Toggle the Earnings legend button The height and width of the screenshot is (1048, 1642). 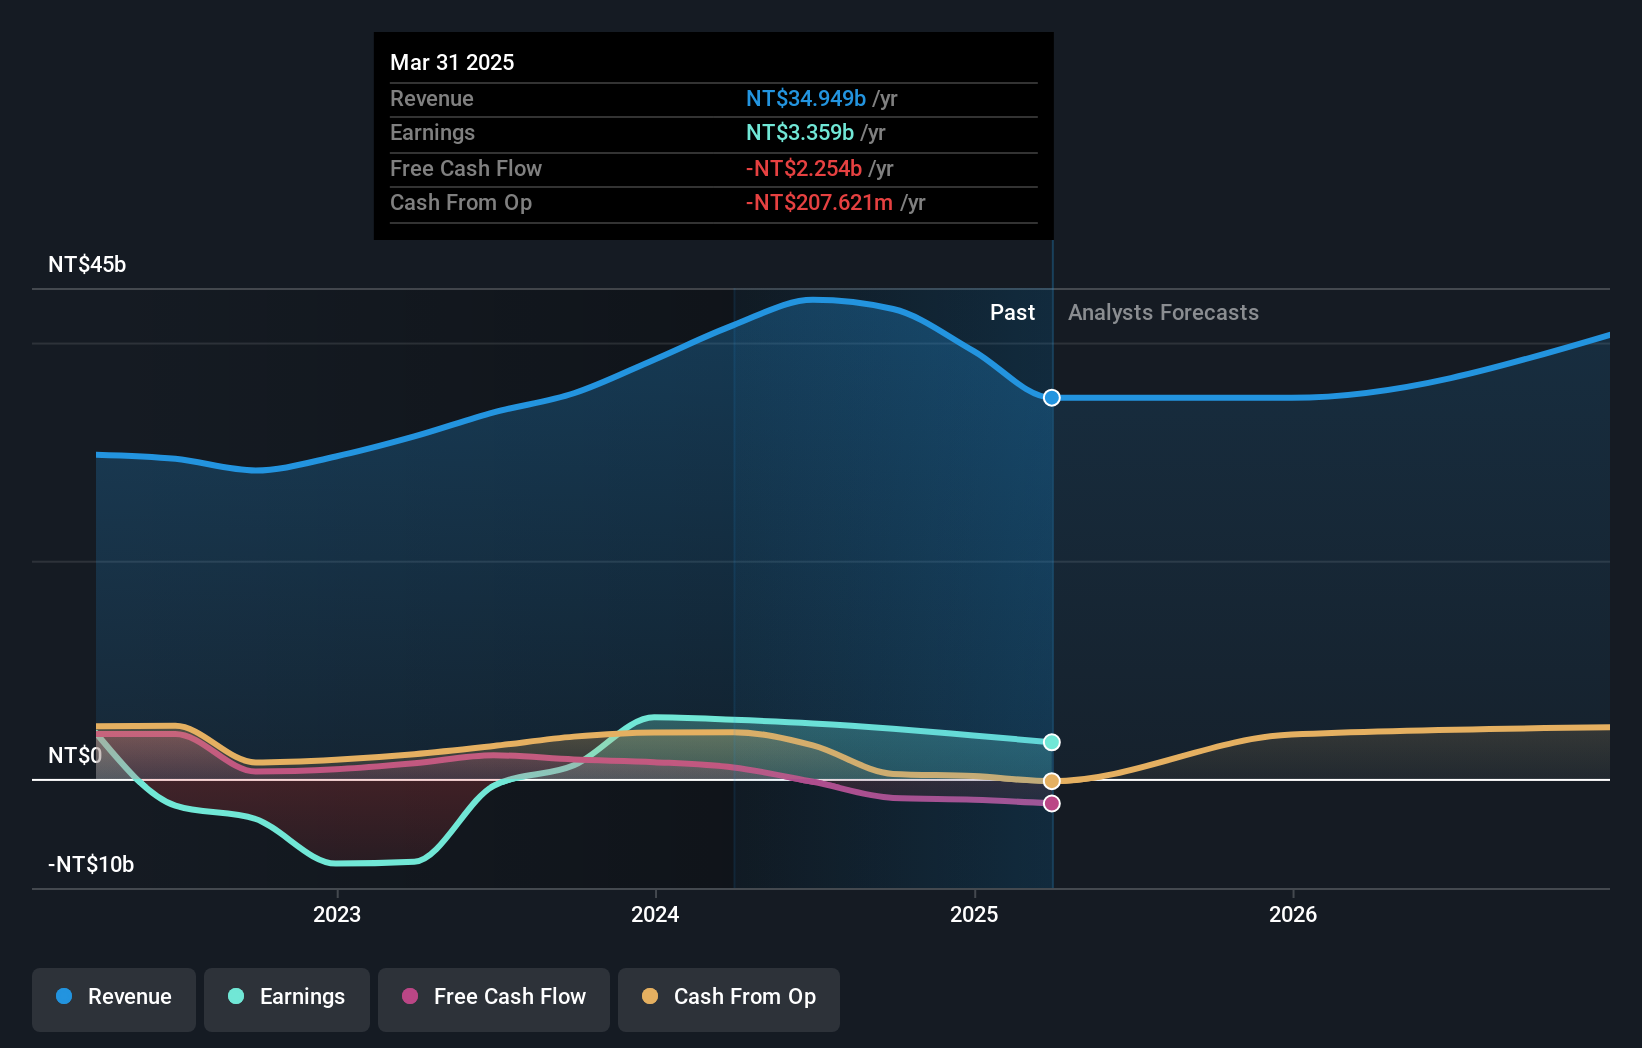(287, 999)
